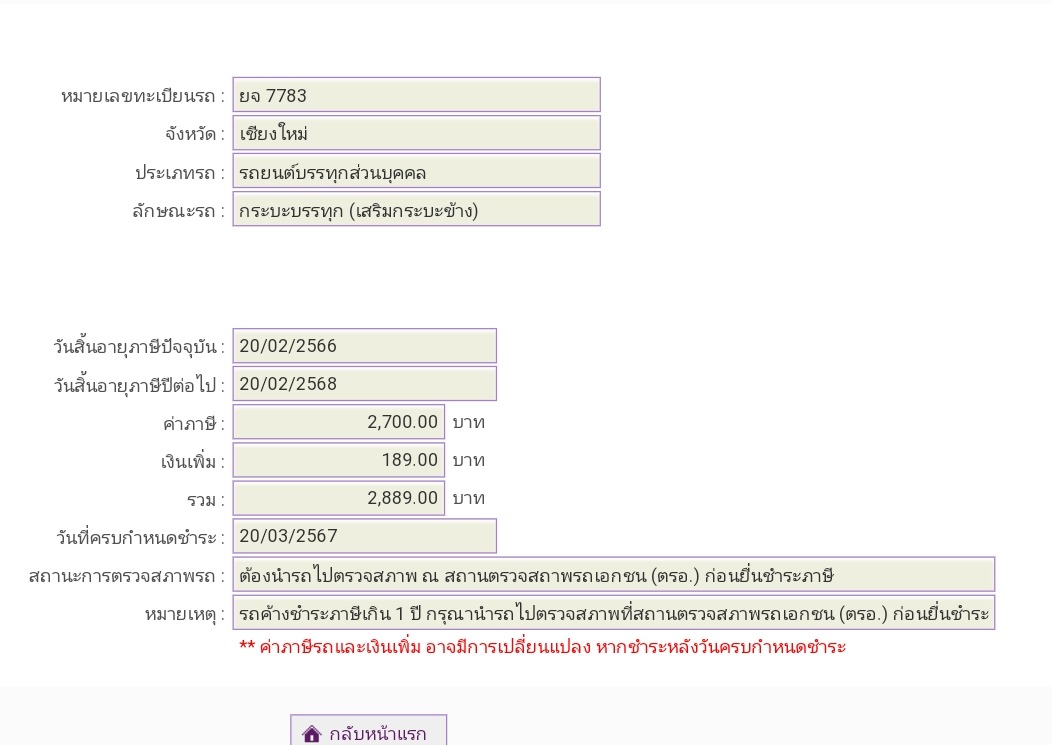Click the กลับหน้าแรก button

(368, 730)
